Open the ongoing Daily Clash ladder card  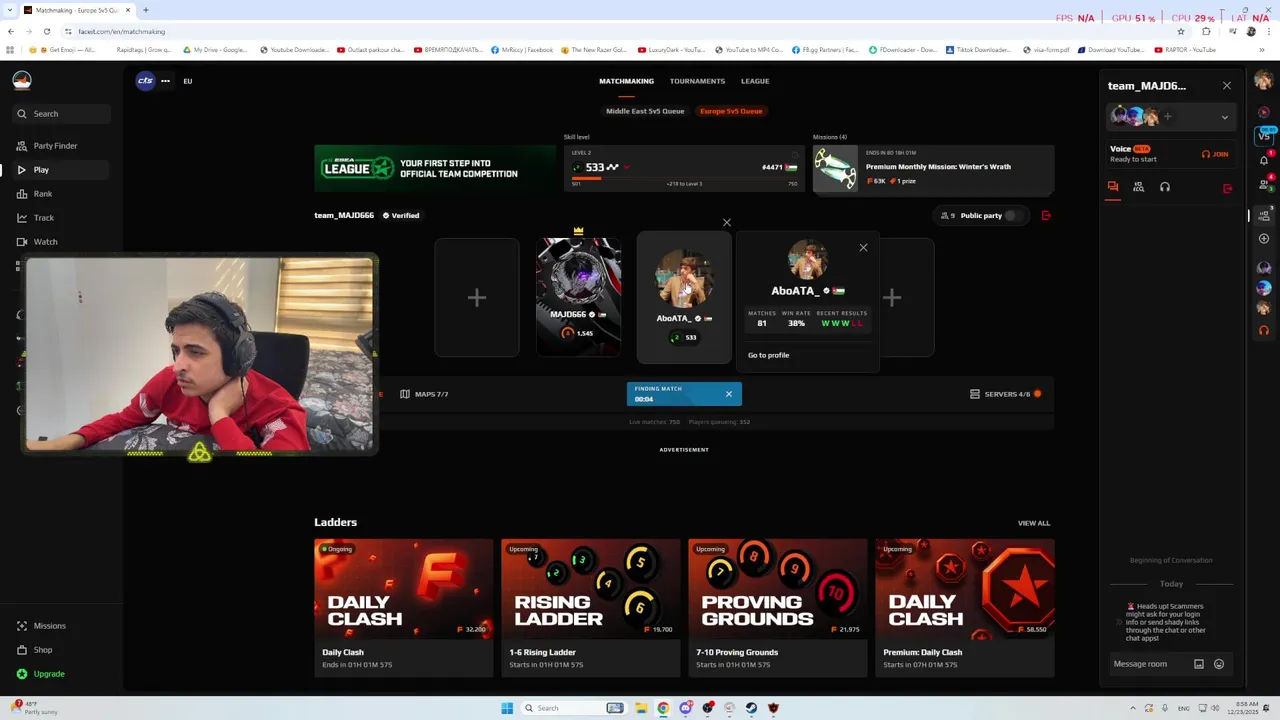(x=404, y=608)
